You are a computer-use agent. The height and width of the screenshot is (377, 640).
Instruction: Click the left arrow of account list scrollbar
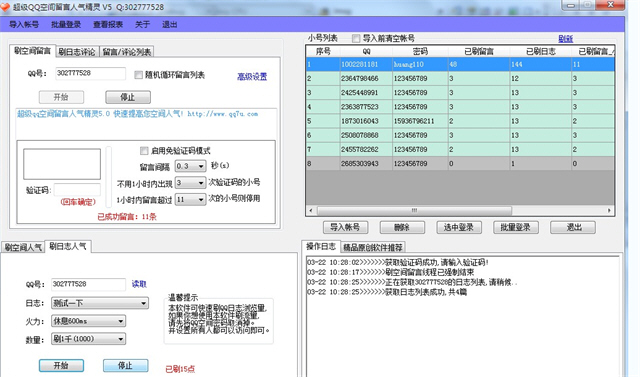click(x=311, y=211)
